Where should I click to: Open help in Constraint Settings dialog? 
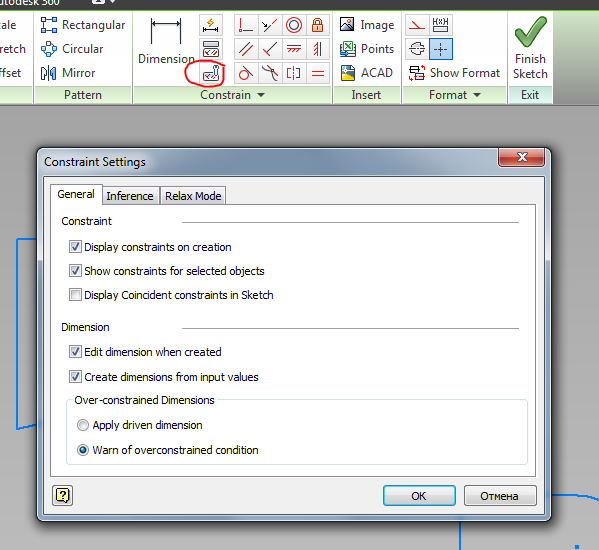point(62,495)
